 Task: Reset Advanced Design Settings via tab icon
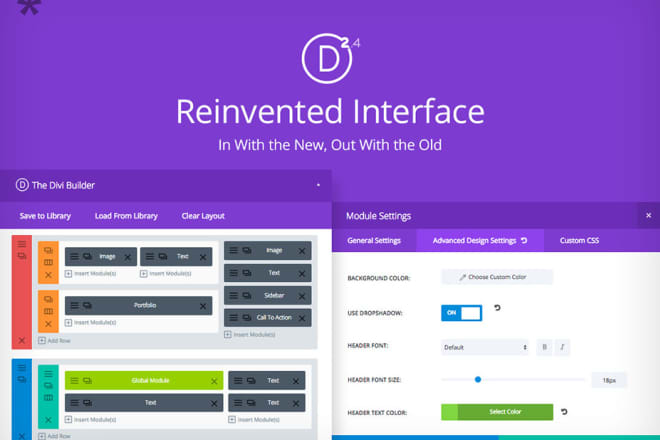pyautogui.click(x=524, y=240)
